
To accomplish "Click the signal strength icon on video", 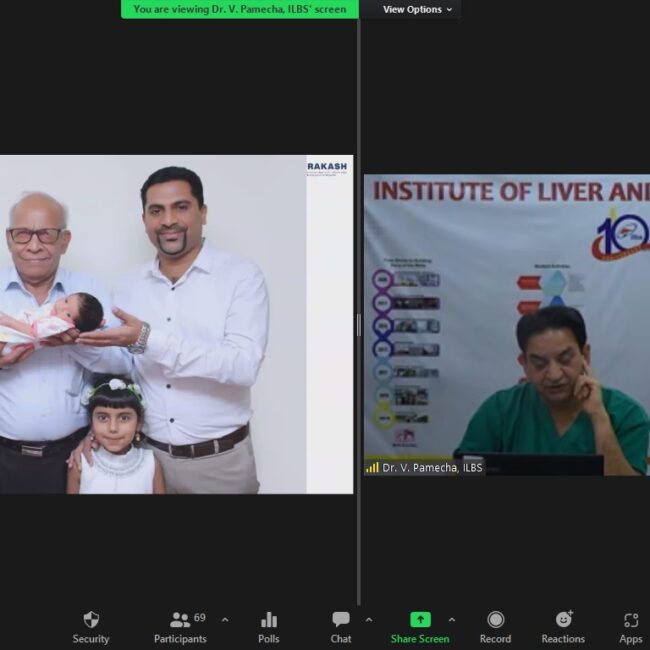I will pyautogui.click(x=372, y=467).
